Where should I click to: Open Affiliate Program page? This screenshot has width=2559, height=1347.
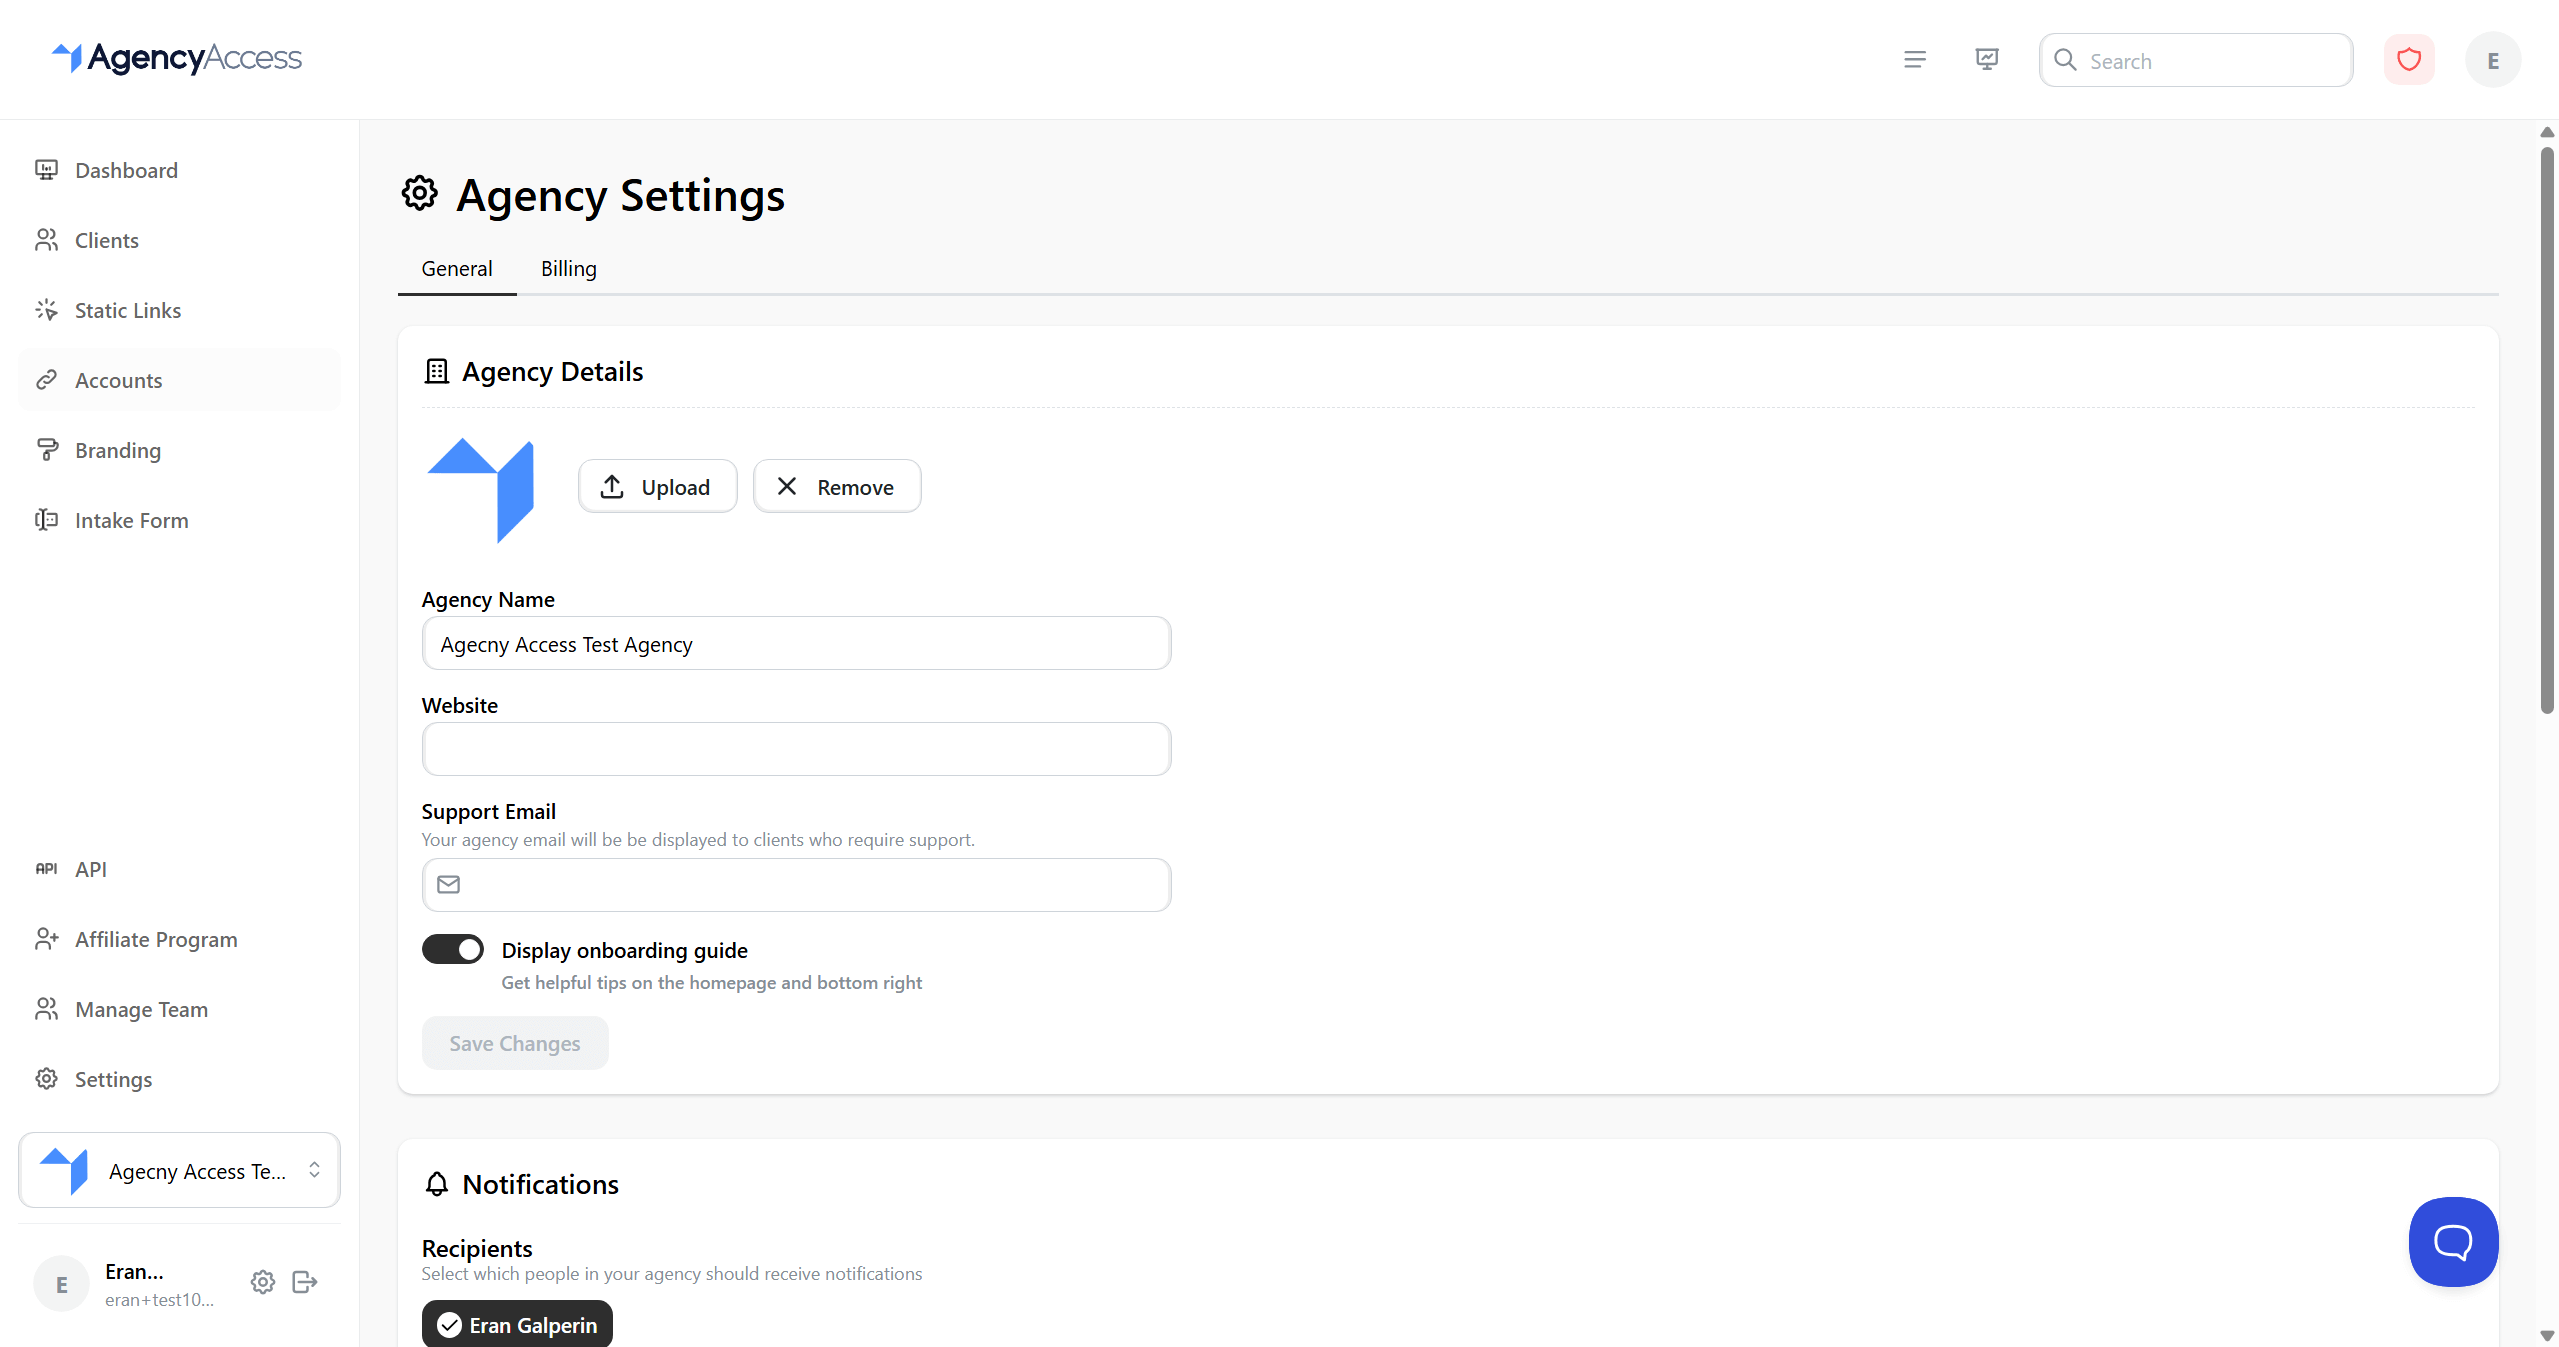point(179,939)
